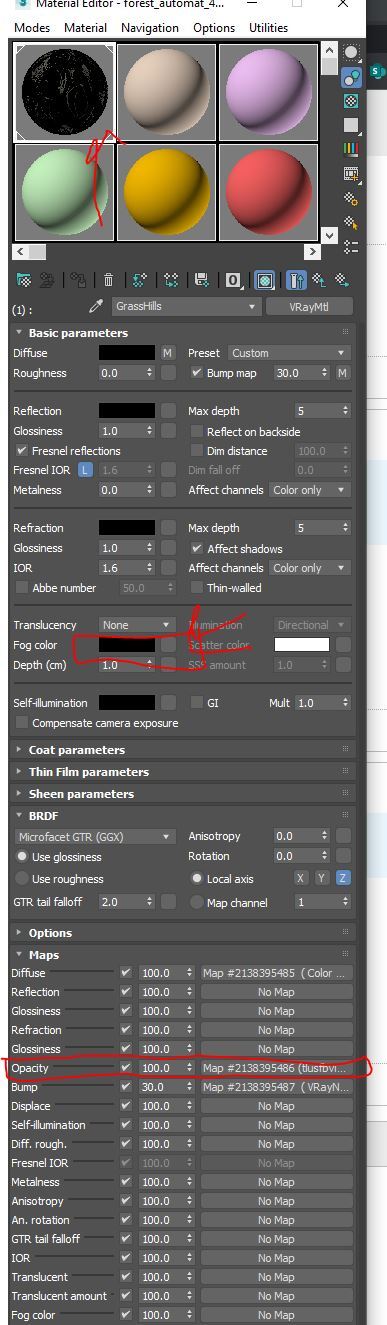
Task: Open the Translucency None dropdown
Action: click(137, 625)
